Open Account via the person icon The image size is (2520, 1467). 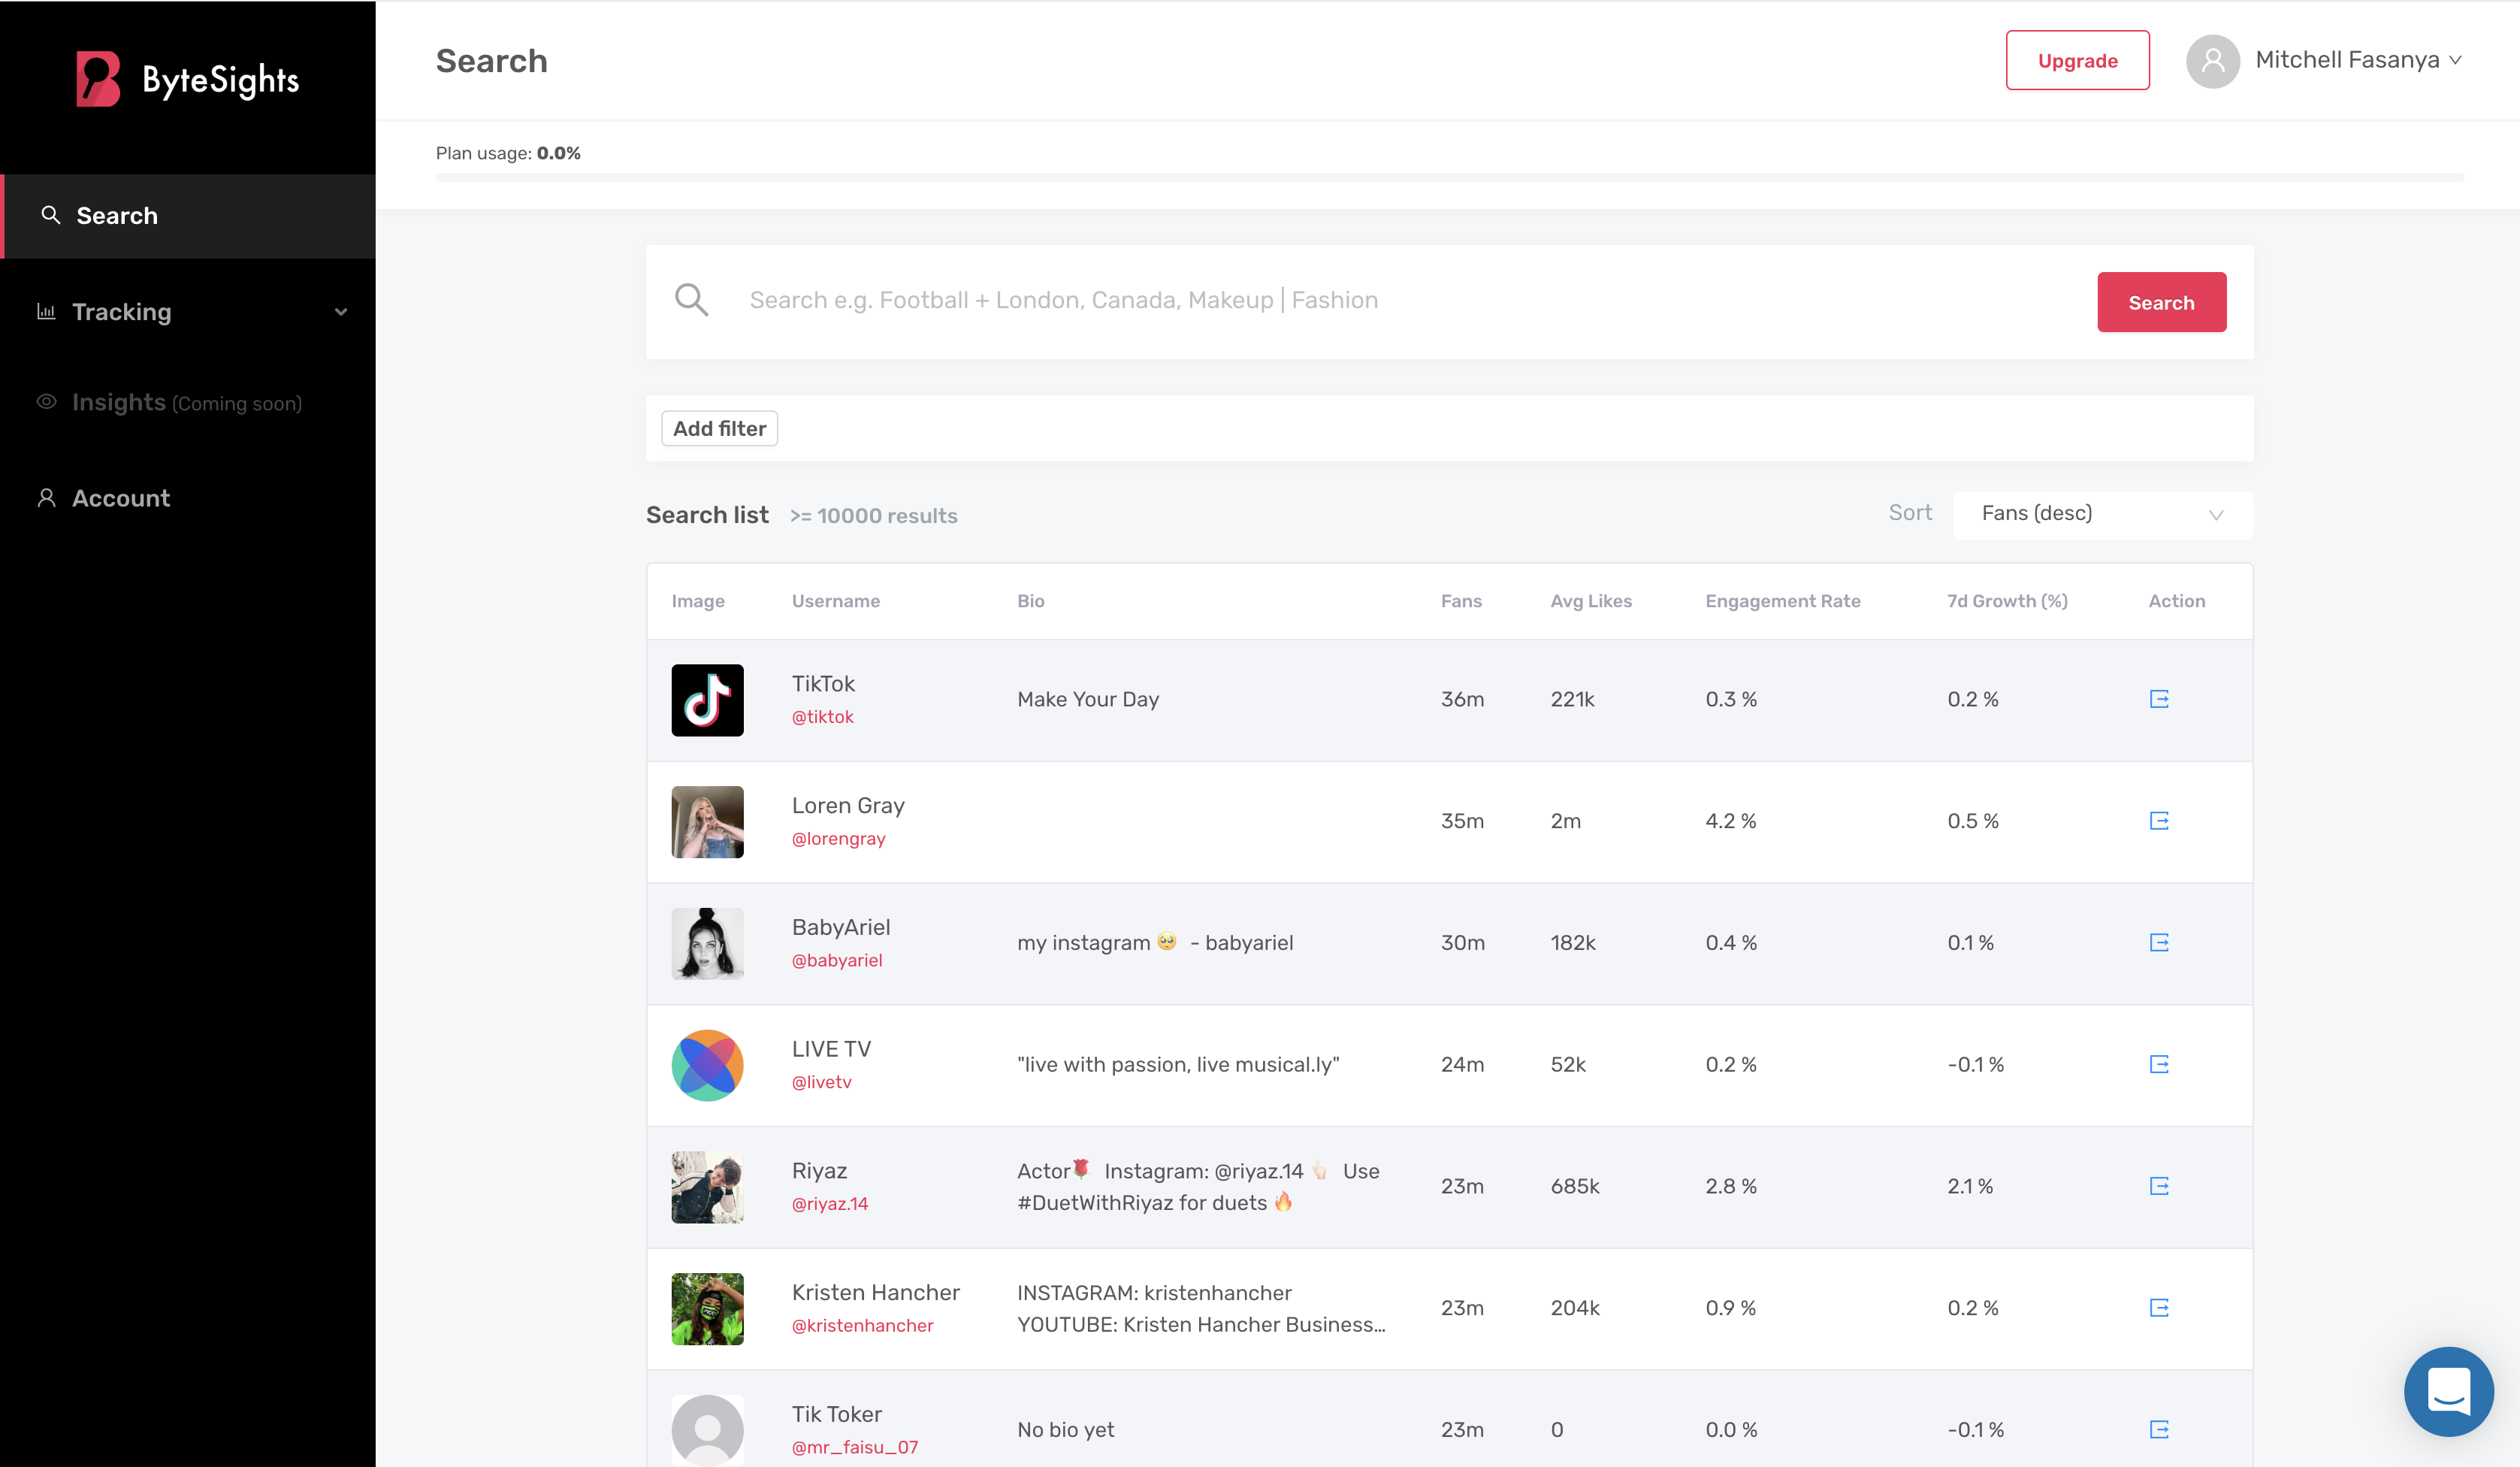pyautogui.click(x=46, y=497)
